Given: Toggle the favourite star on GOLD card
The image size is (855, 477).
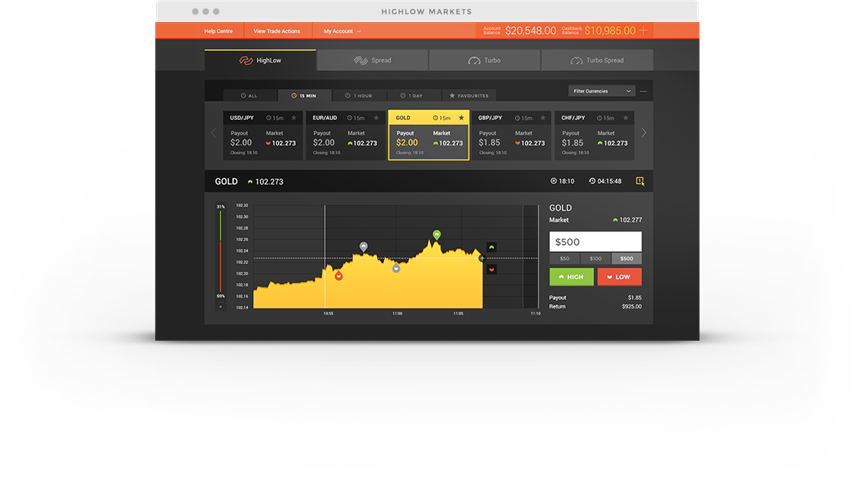Looking at the screenshot, I should pyautogui.click(x=461, y=118).
